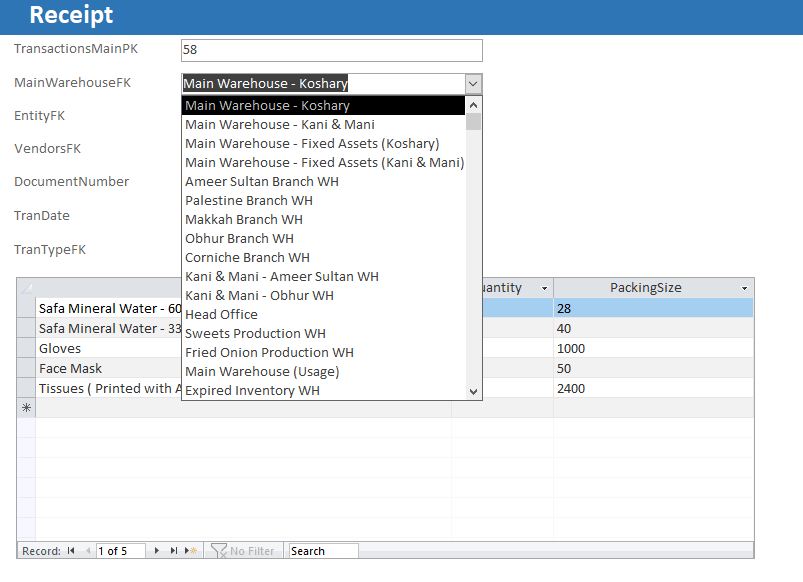Pick 'Corniche Branch WH' from list

coord(324,257)
